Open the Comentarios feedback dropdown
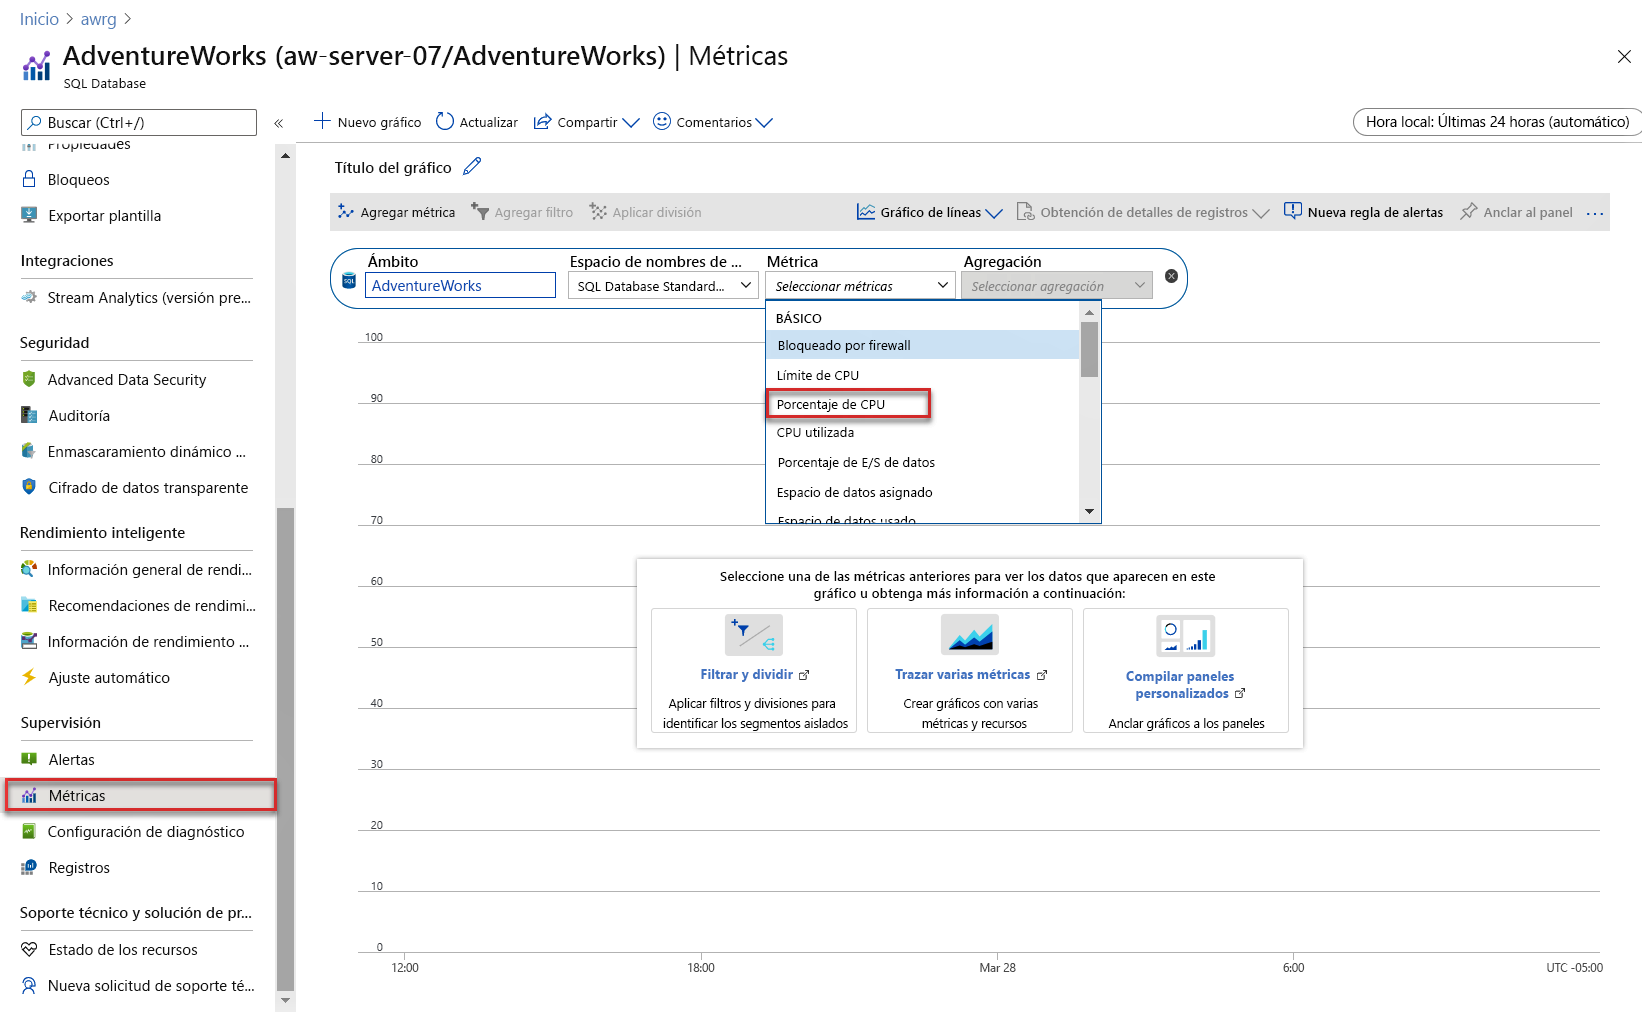 coord(712,122)
